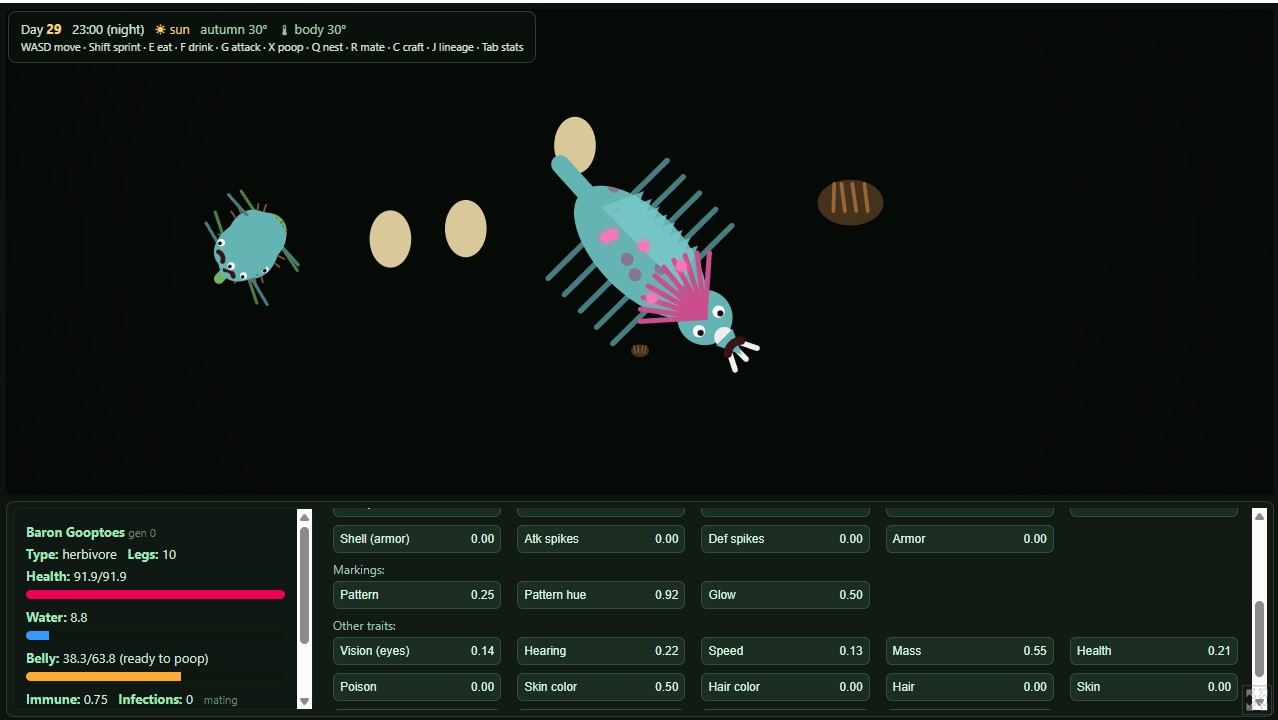Click the Health 0.21 trait cell
Viewport: 1278px width, 720px height.
(1153, 651)
